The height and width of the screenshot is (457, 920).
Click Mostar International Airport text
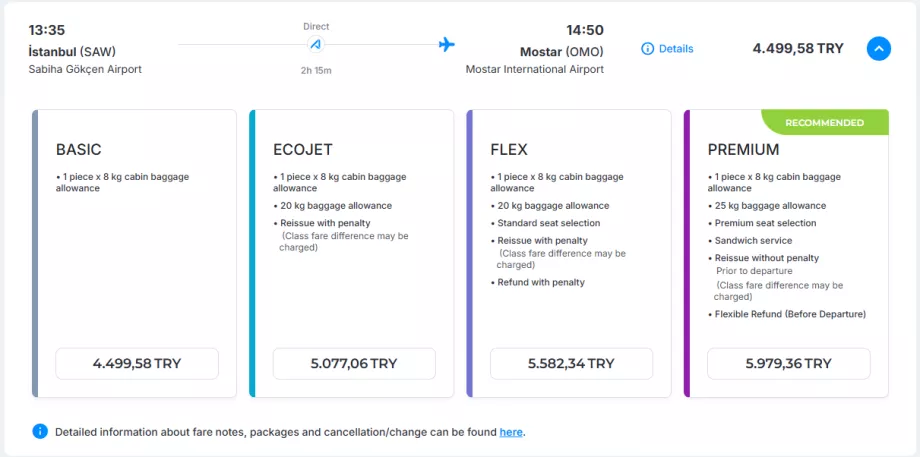534,70
